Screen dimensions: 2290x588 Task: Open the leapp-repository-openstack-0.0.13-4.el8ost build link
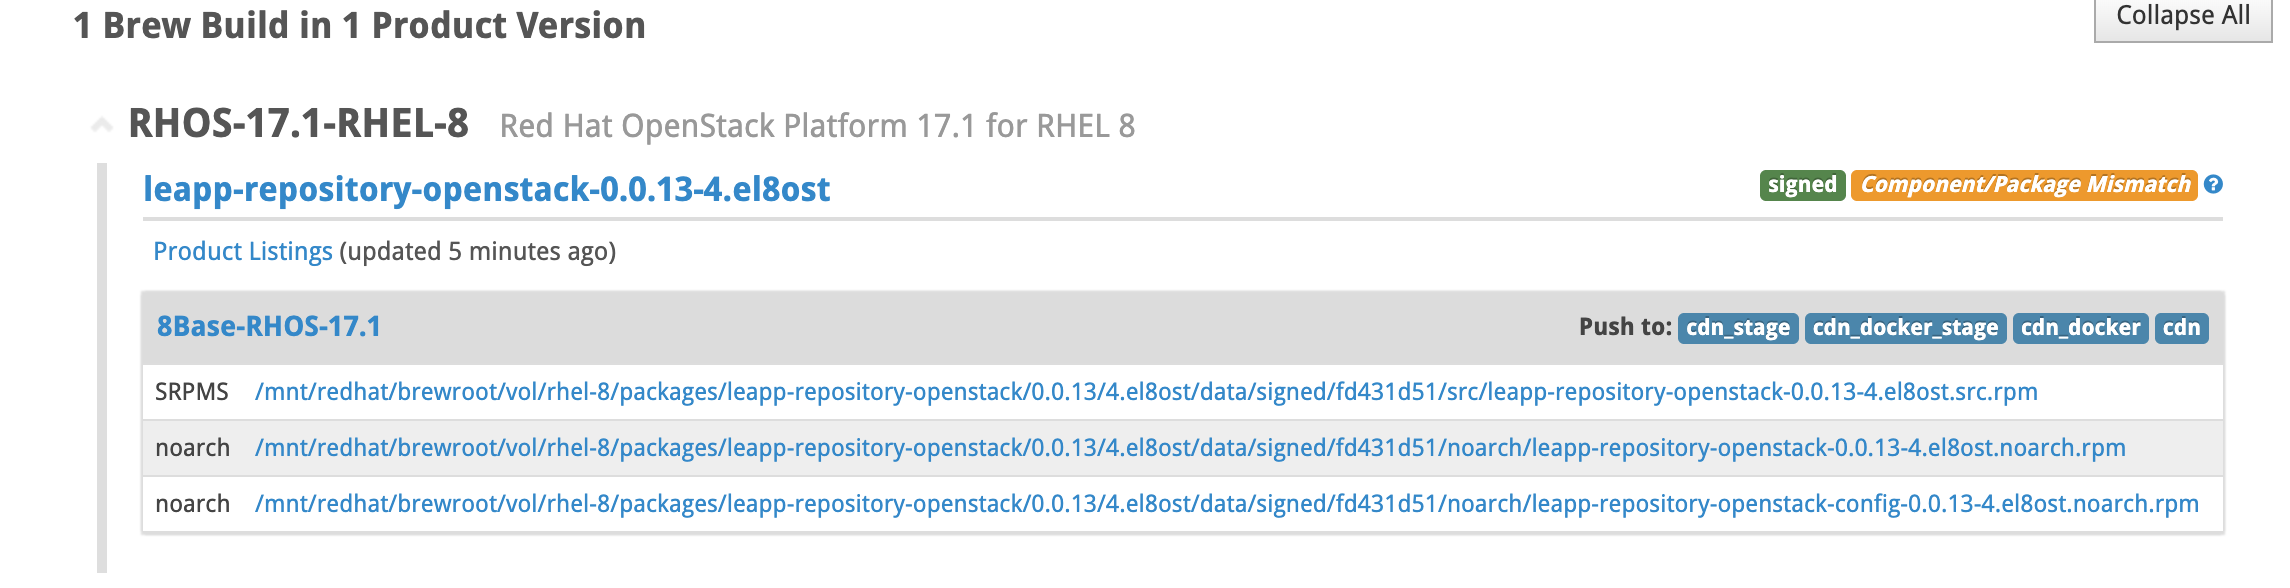[486, 189]
